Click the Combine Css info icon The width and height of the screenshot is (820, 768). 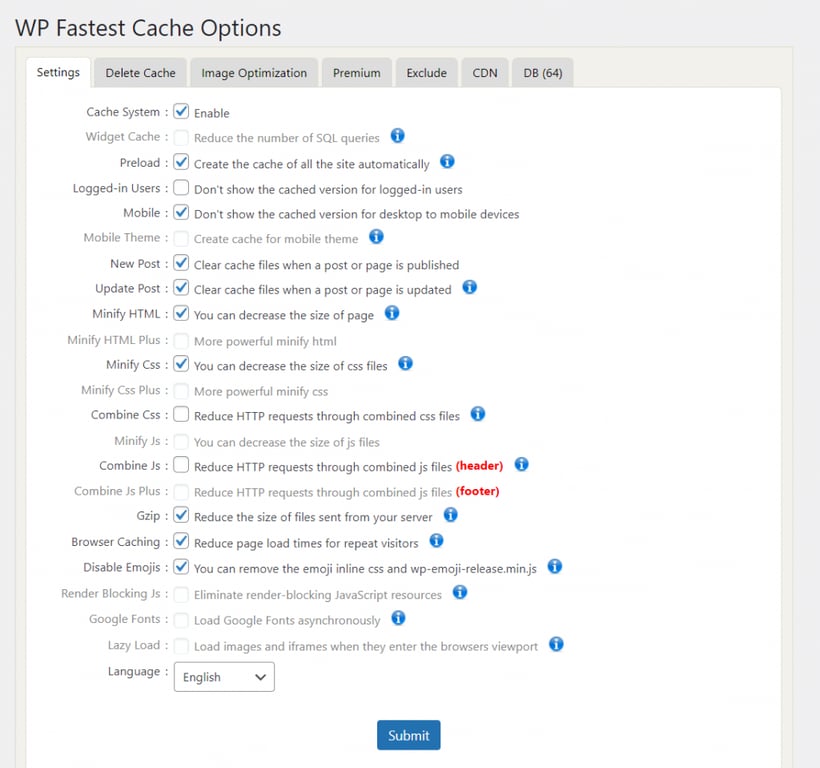coord(477,414)
